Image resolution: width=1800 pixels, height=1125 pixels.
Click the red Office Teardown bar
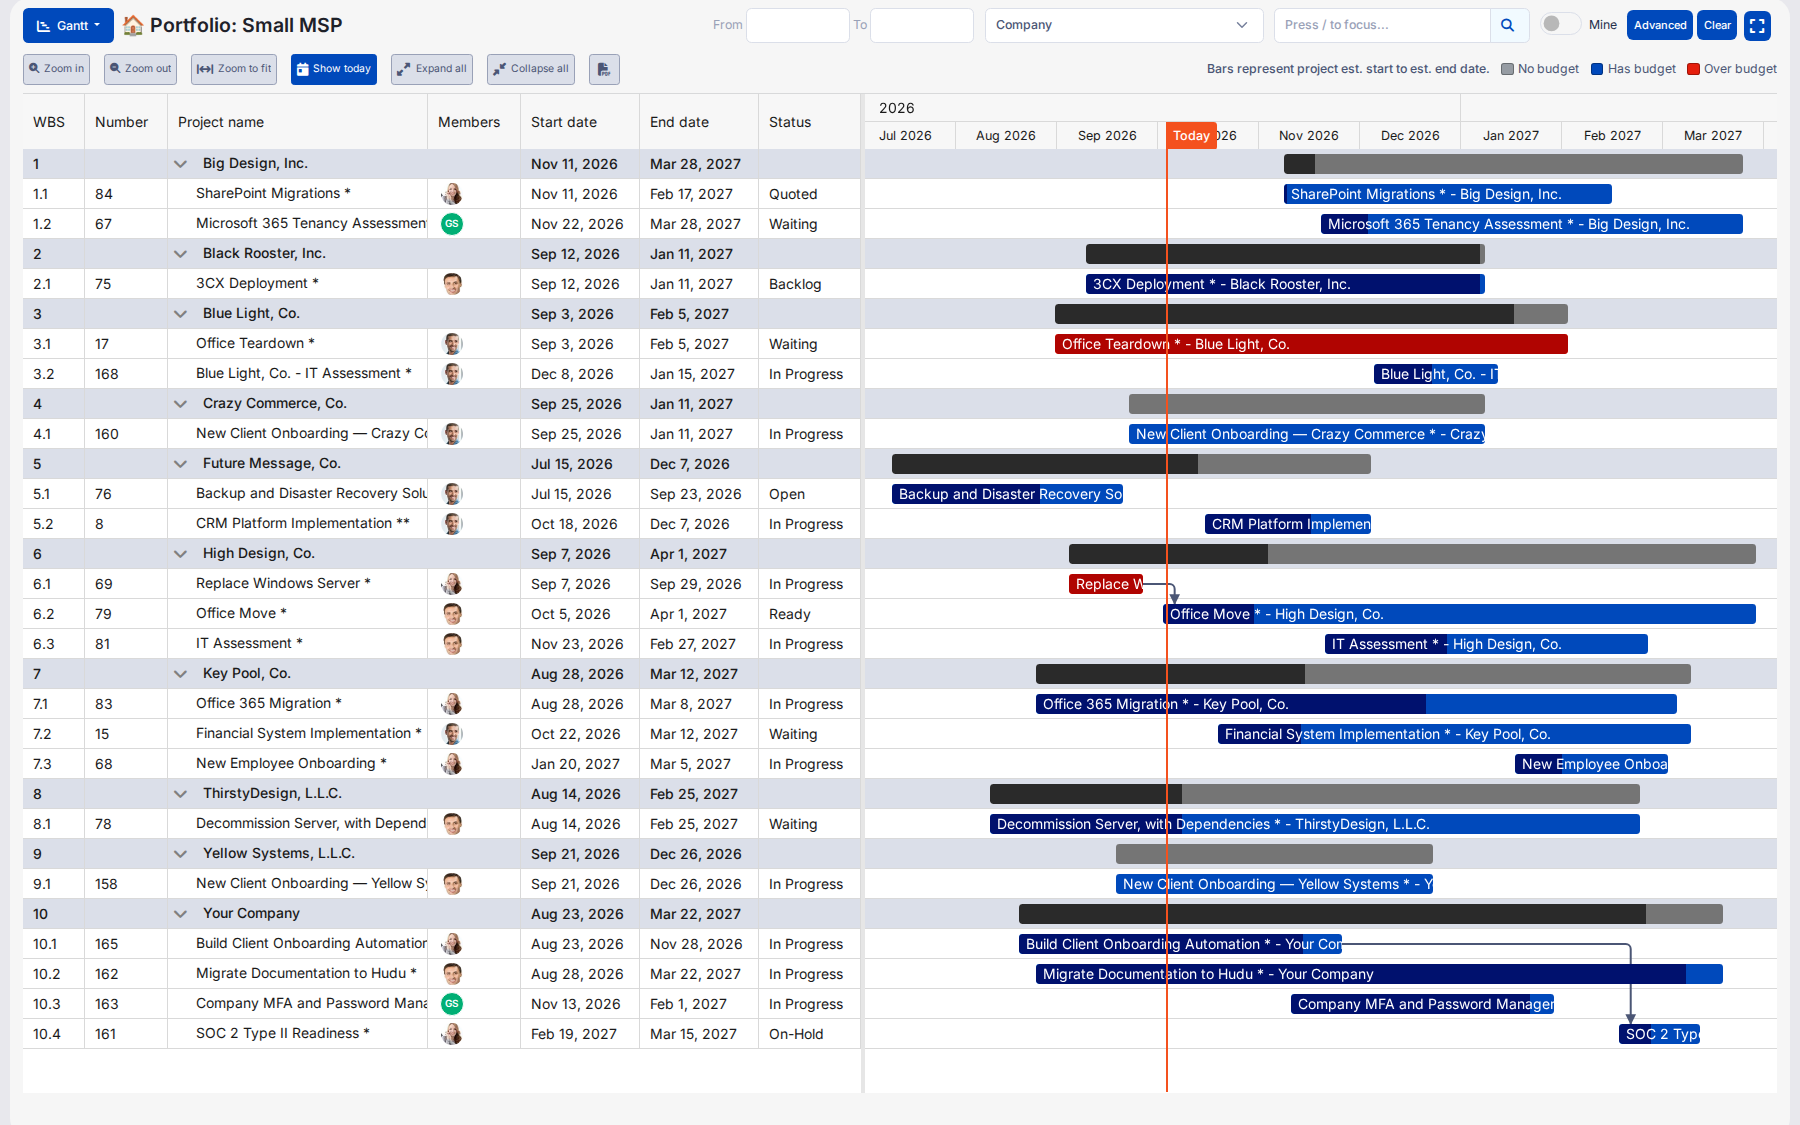pyautogui.click(x=1311, y=344)
